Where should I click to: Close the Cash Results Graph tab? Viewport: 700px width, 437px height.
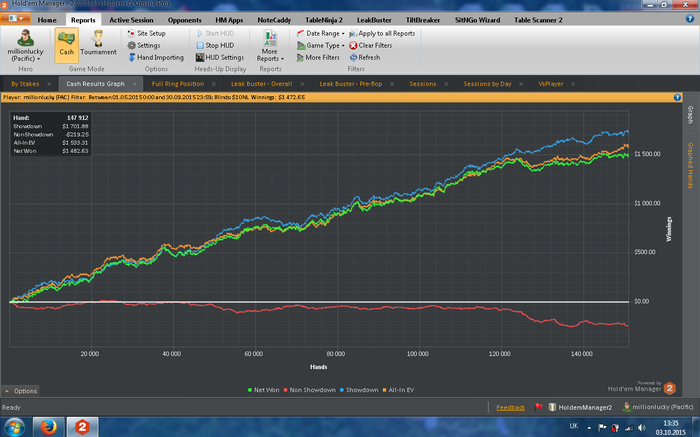134,84
